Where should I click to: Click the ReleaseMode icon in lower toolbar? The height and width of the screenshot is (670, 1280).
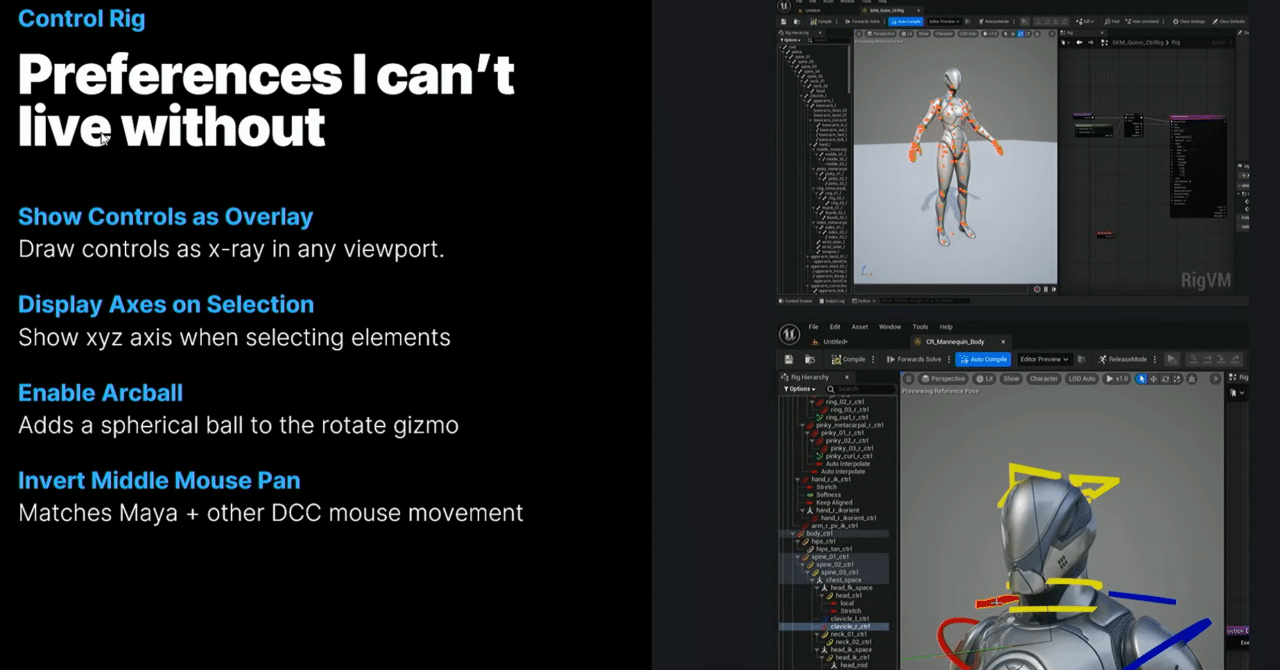[x=1102, y=359]
